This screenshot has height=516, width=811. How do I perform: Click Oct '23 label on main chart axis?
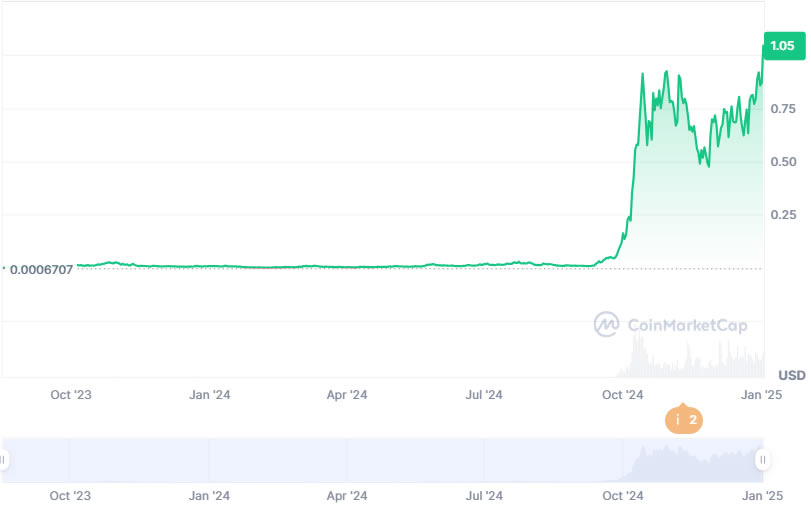tap(71, 395)
